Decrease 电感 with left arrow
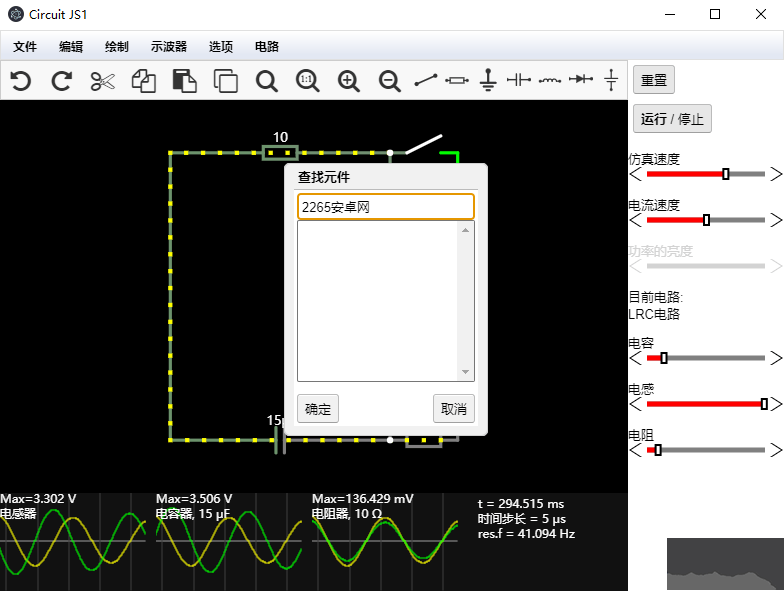The image size is (784, 591). (636, 404)
